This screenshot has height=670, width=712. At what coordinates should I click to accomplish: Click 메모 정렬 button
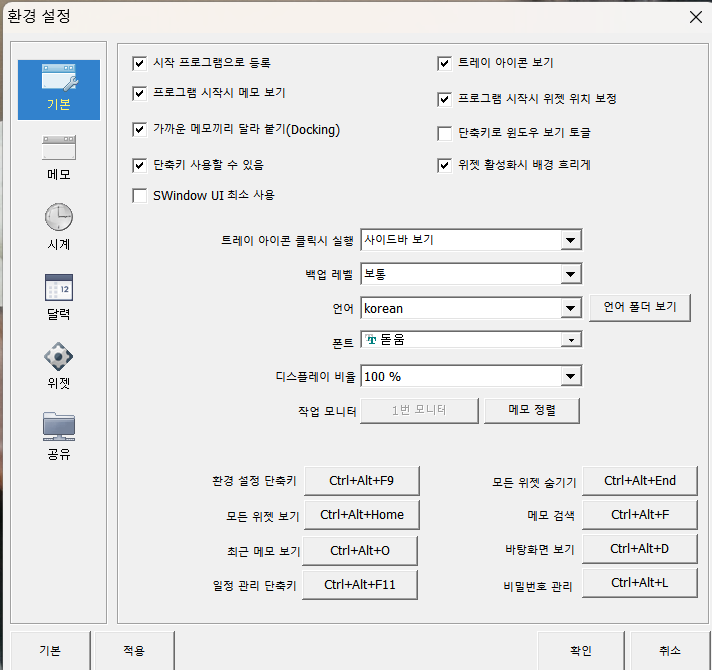(532, 410)
